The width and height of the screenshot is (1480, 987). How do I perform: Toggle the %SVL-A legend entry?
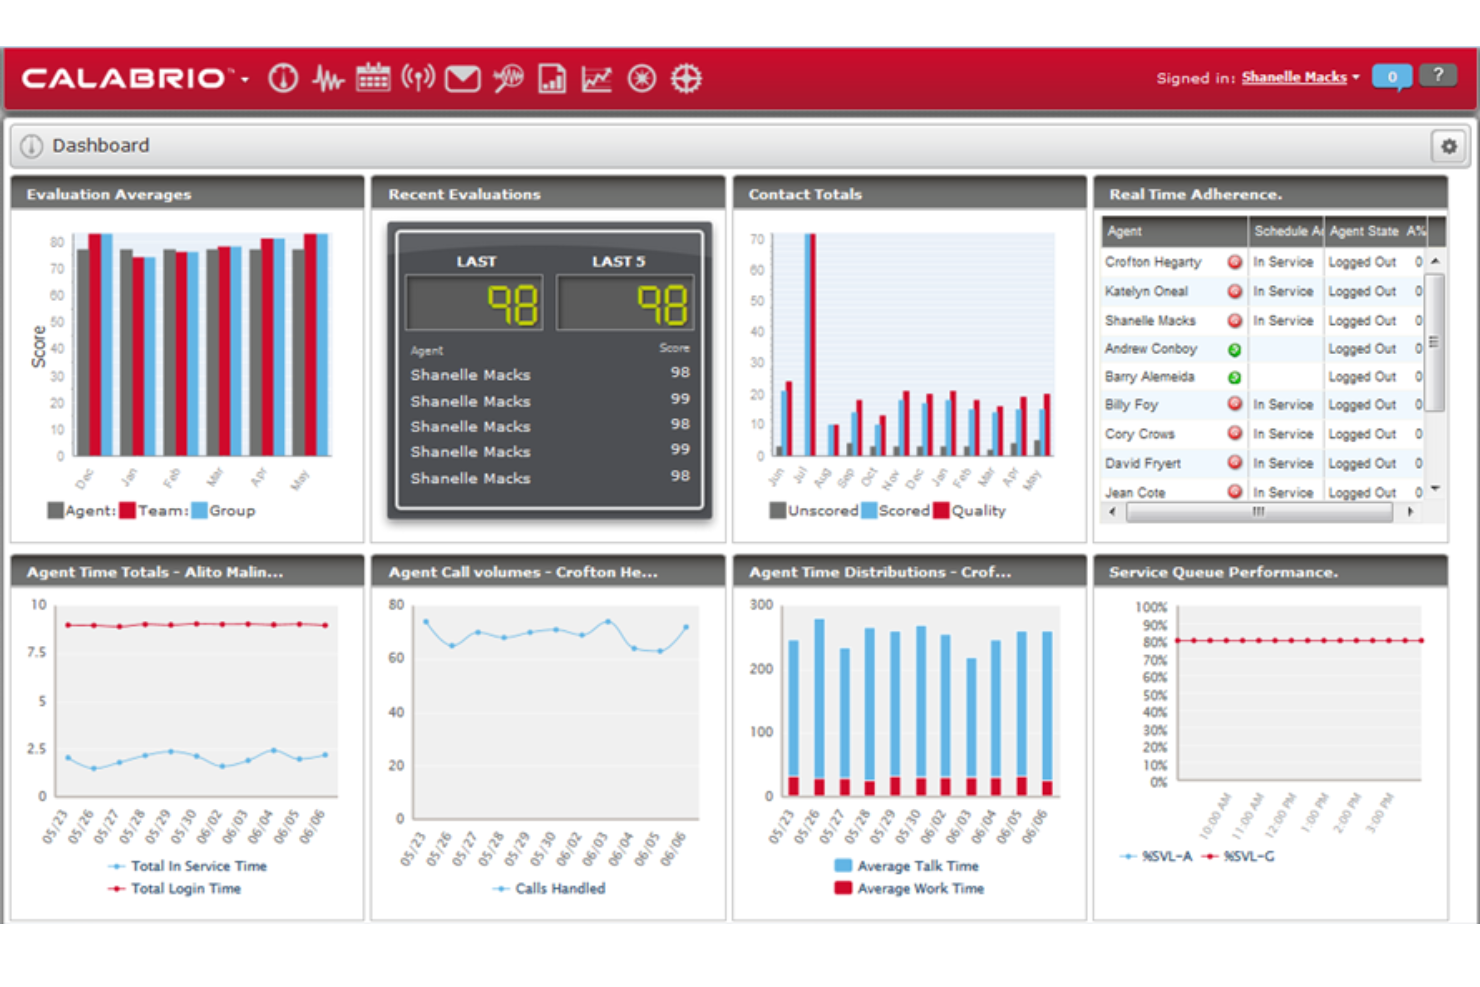pos(1157,856)
